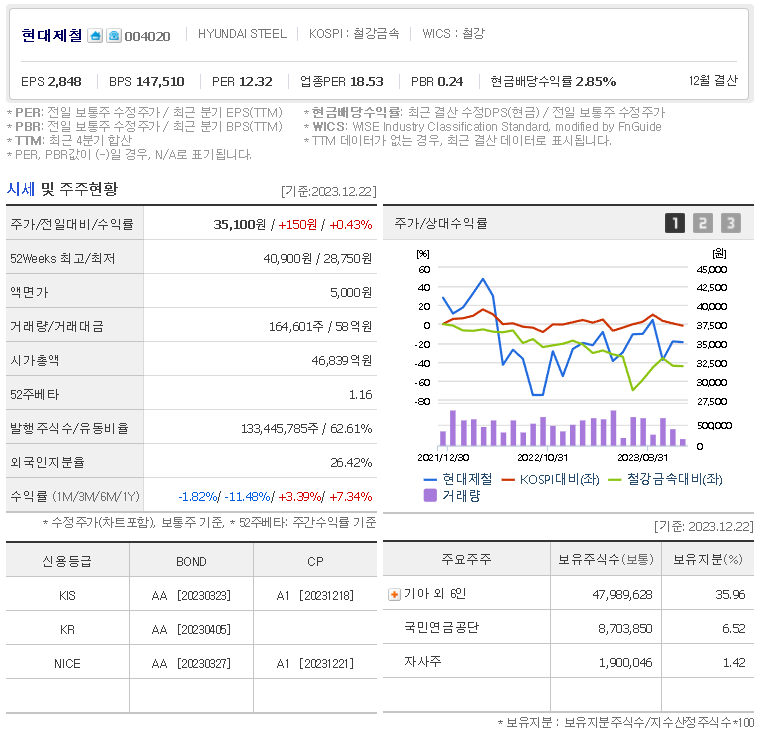Viewport: 766px width, 737px height.
Task: Toggle KOSPI대비(좌) red line legend
Action: 551,479
